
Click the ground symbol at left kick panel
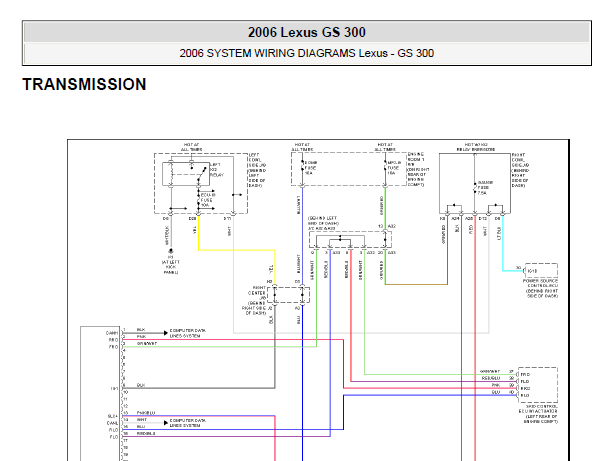(x=171, y=251)
